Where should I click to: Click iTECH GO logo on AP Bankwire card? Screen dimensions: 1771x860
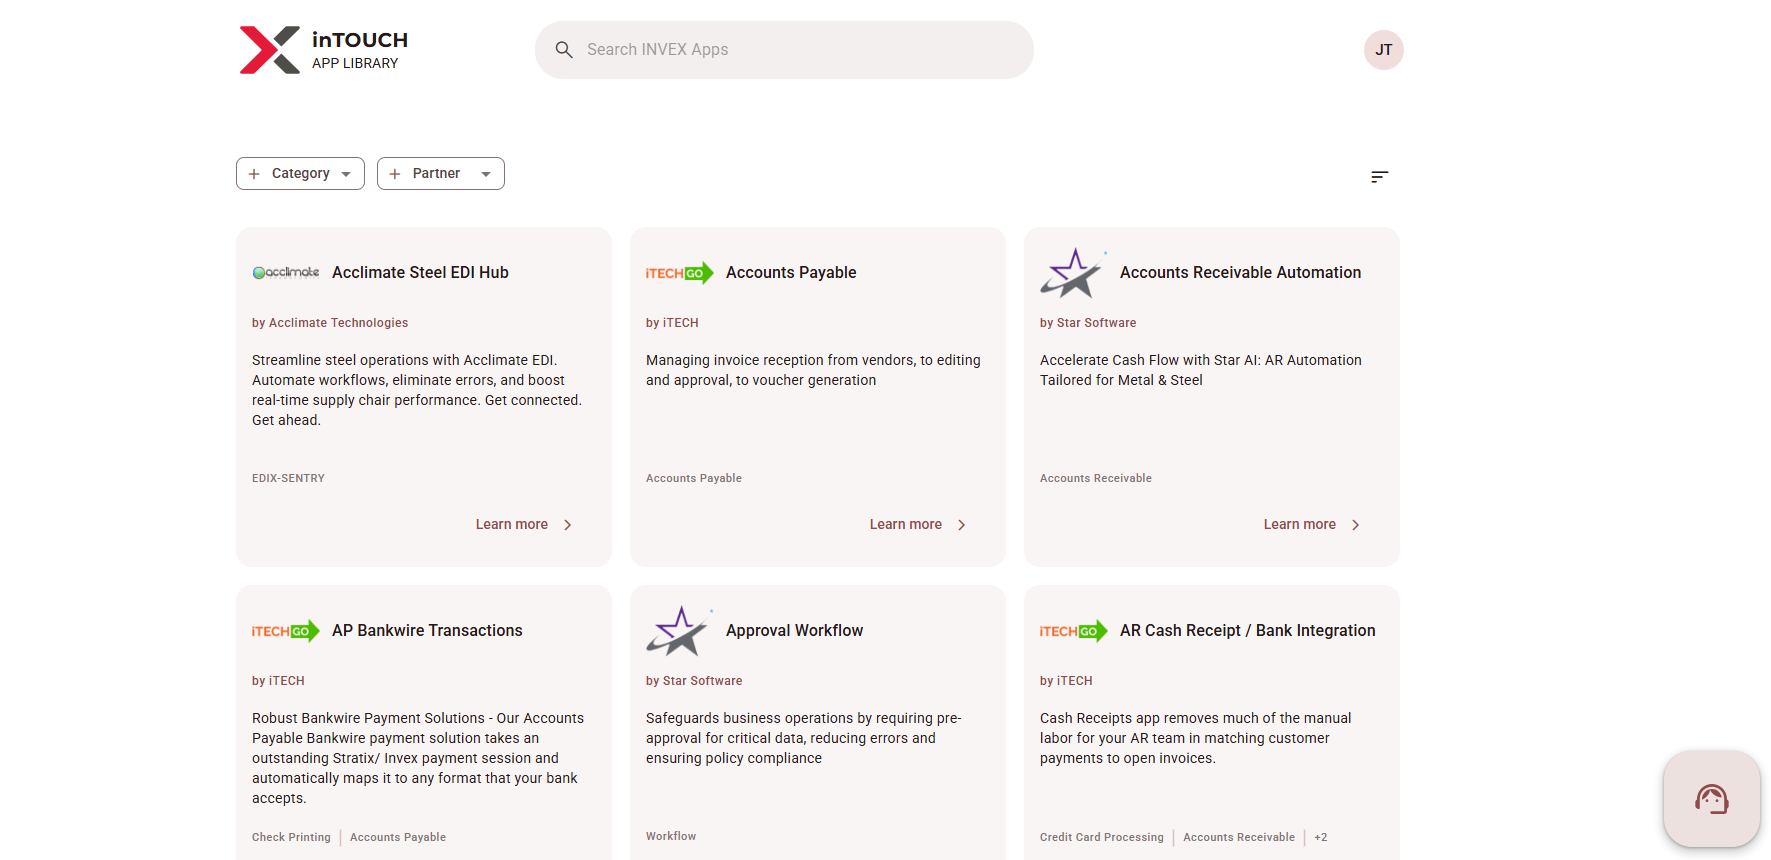click(x=286, y=631)
